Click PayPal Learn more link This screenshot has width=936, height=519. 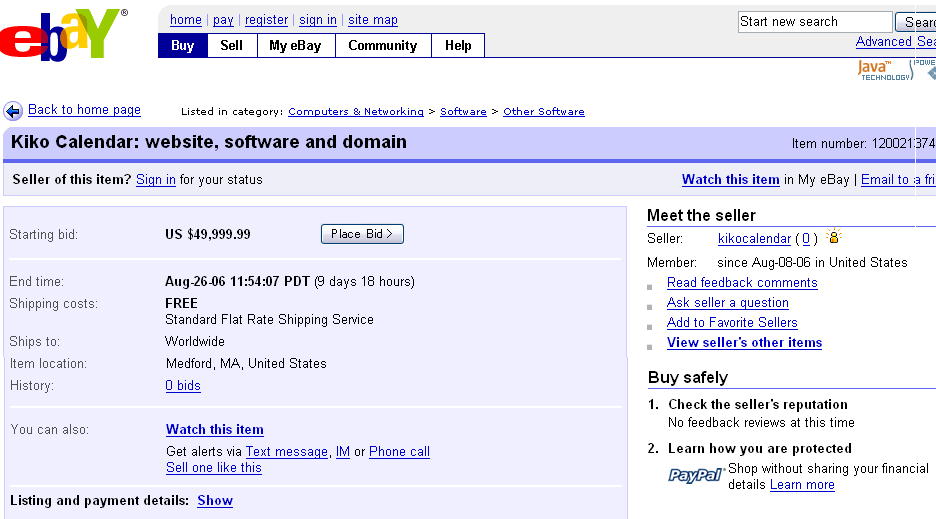pyautogui.click(x=802, y=485)
